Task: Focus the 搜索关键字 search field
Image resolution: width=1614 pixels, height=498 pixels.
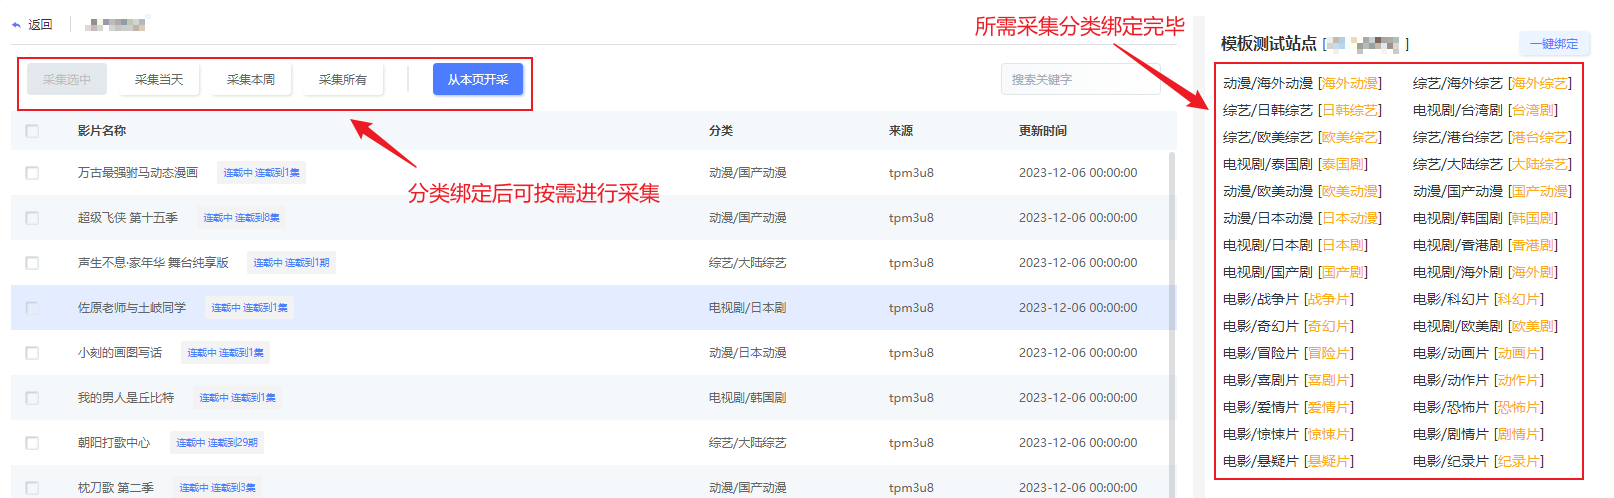Action: pos(1080,79)
